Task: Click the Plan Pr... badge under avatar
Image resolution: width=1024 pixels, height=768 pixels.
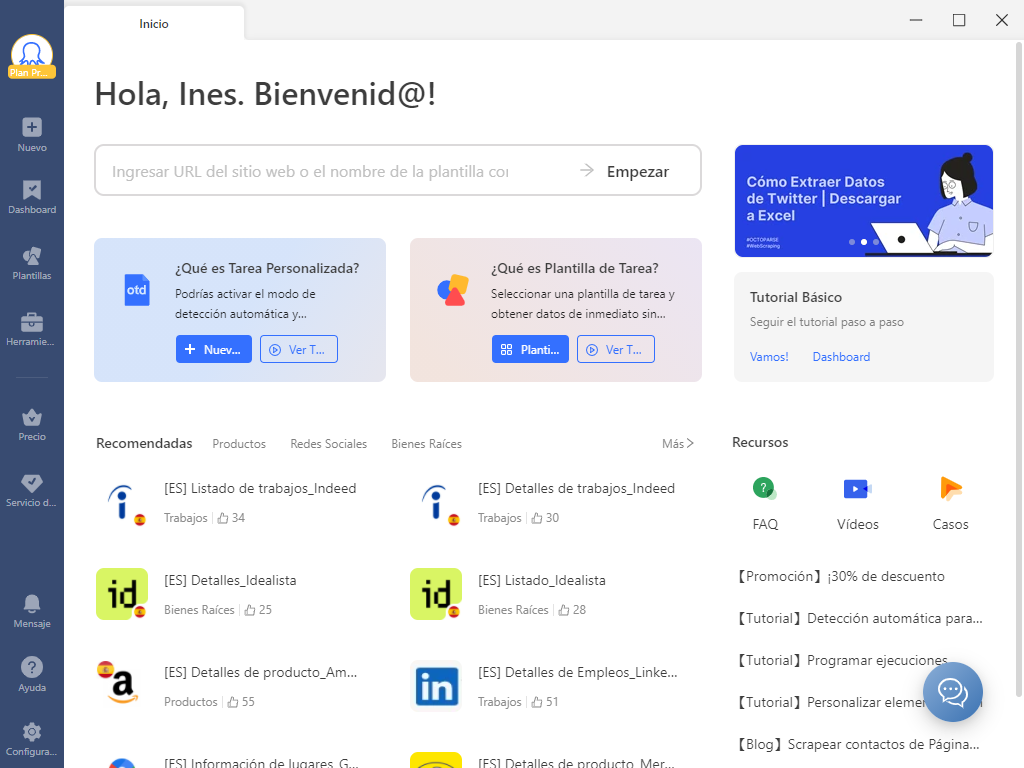Action: click(32, 72)
